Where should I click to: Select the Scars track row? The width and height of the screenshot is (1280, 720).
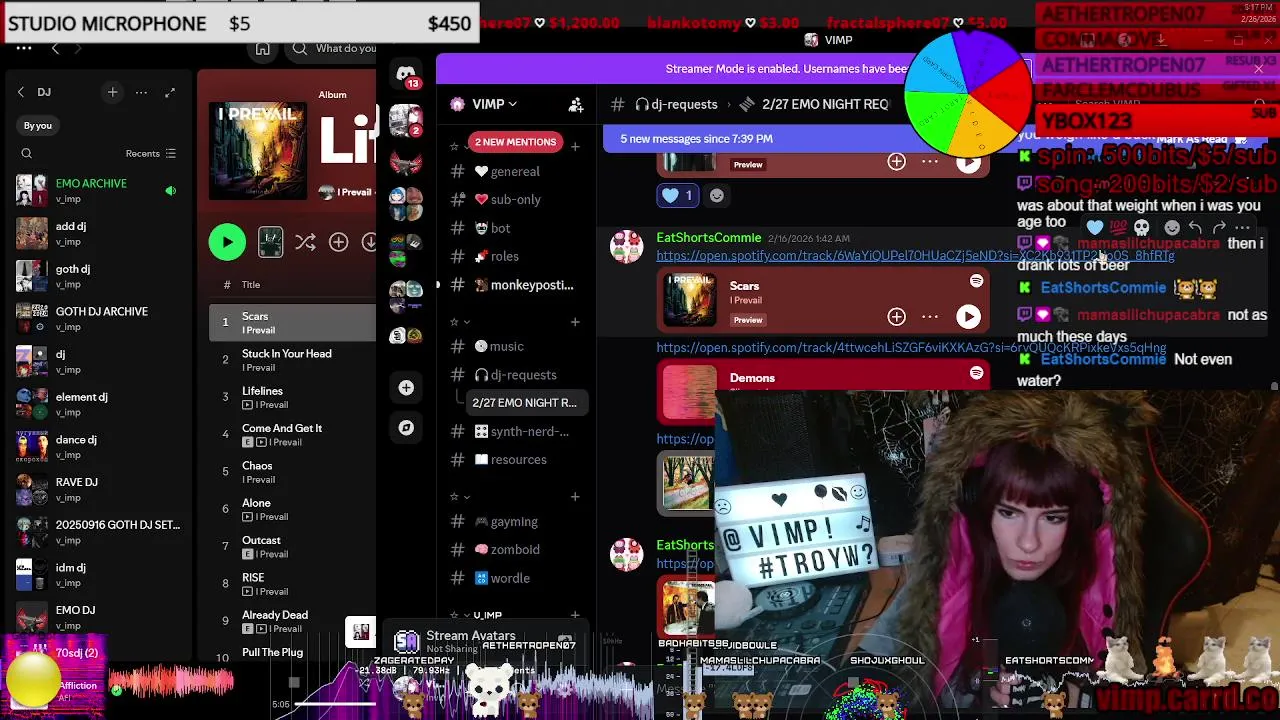pyautogui.click(x=292, y=323)
